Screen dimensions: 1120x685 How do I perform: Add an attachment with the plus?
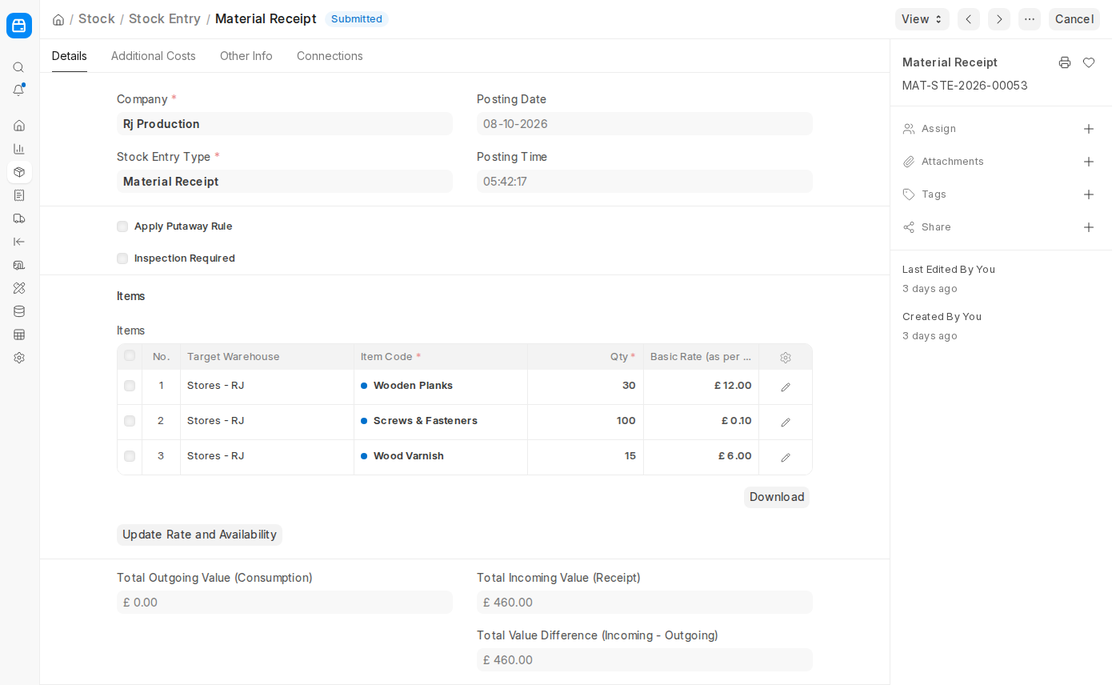point(1089,161)
